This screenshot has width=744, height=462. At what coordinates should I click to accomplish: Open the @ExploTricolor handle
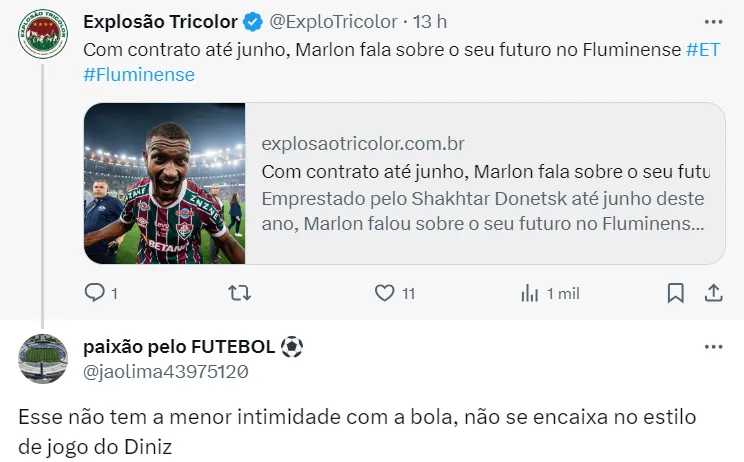point(334,22)
